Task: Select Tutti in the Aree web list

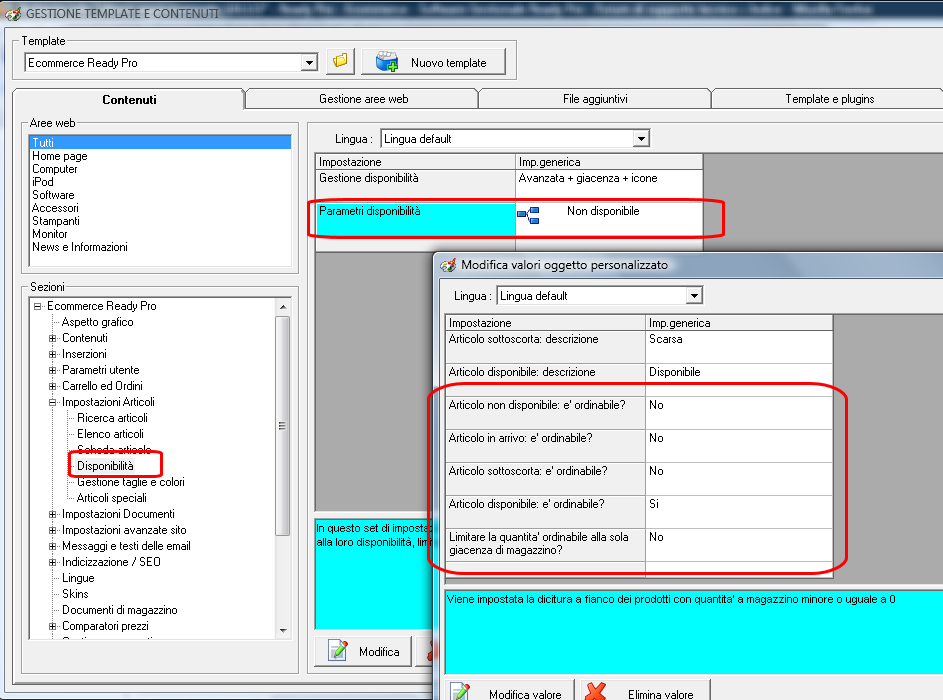Action: click(160, 143)
